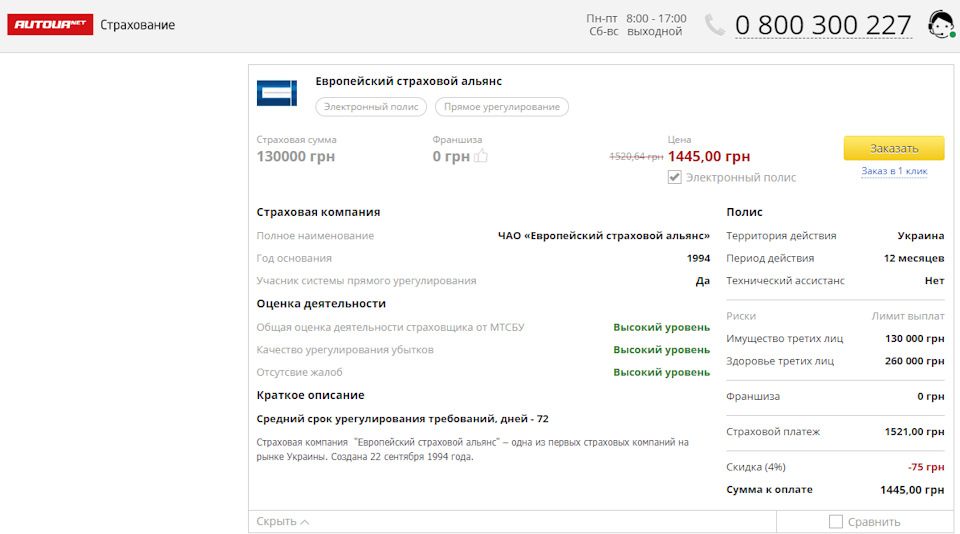960x534 pixels.
Task: Click the crossed-out old price 1520,64 грн
Action: point(636,157)
